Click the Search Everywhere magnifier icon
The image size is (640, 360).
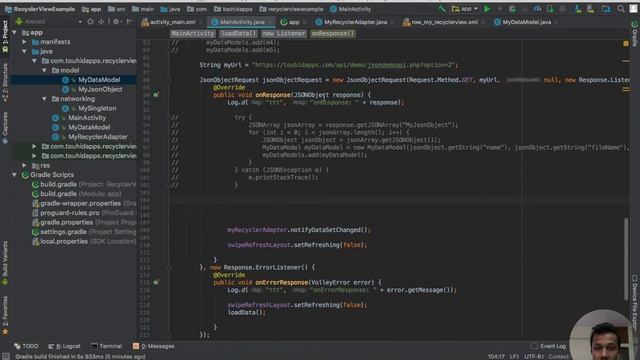(x=621, y=9)
